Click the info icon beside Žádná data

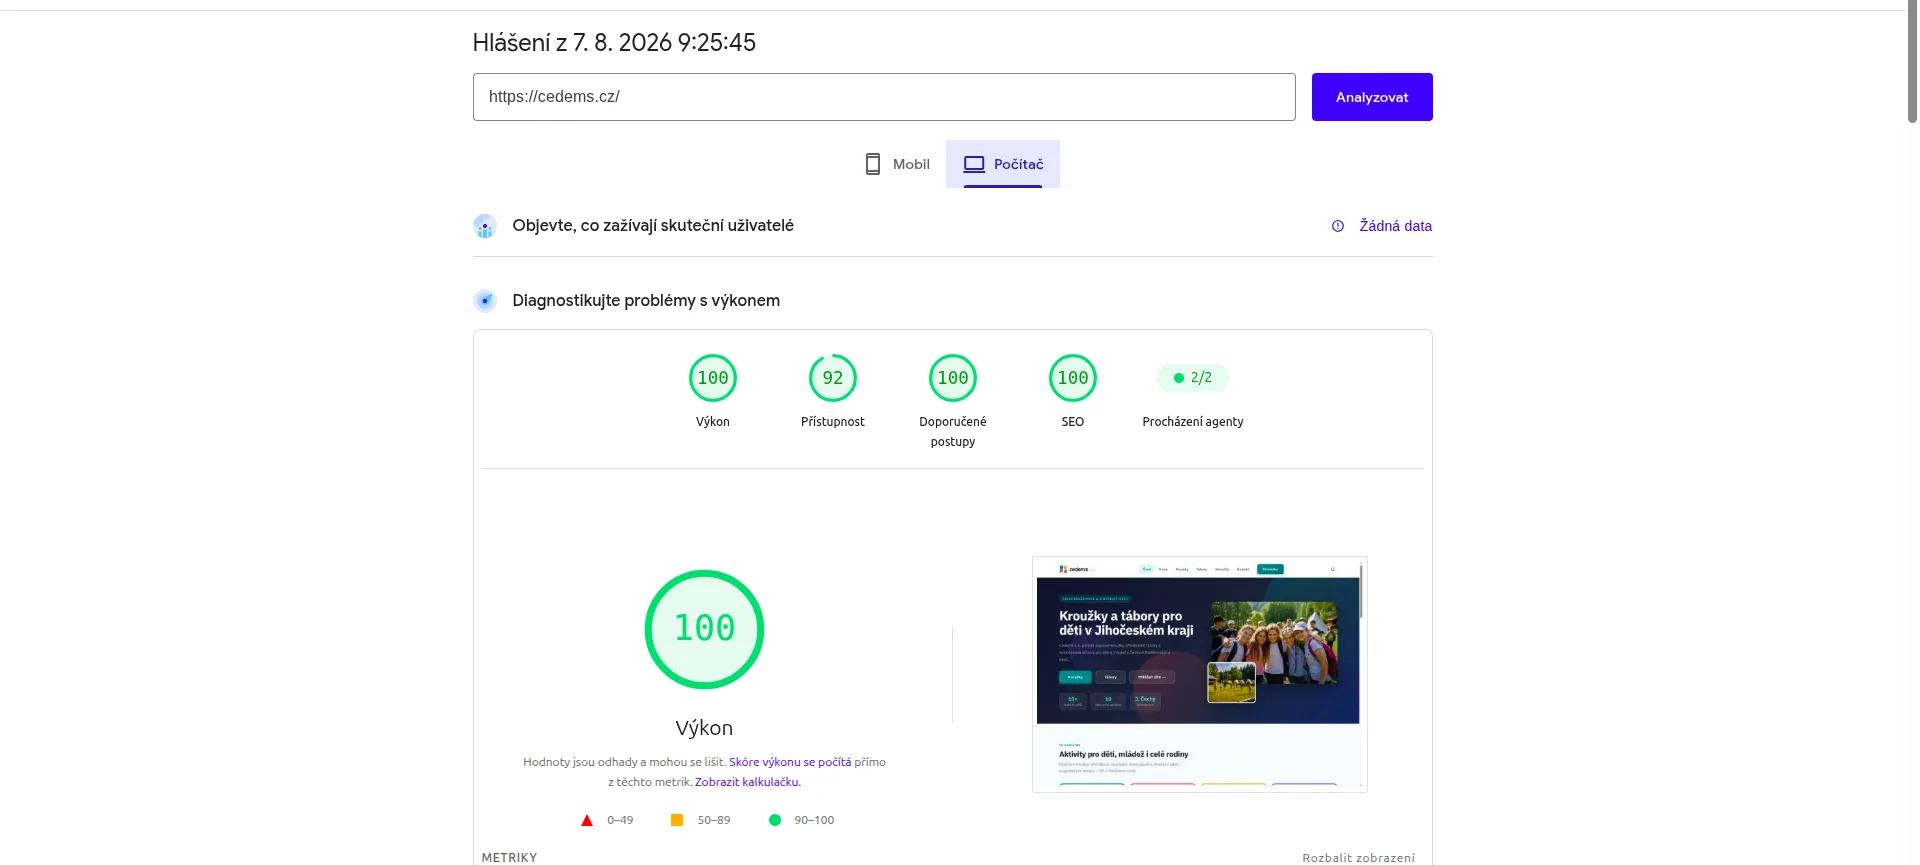[x=1338, y=226]
